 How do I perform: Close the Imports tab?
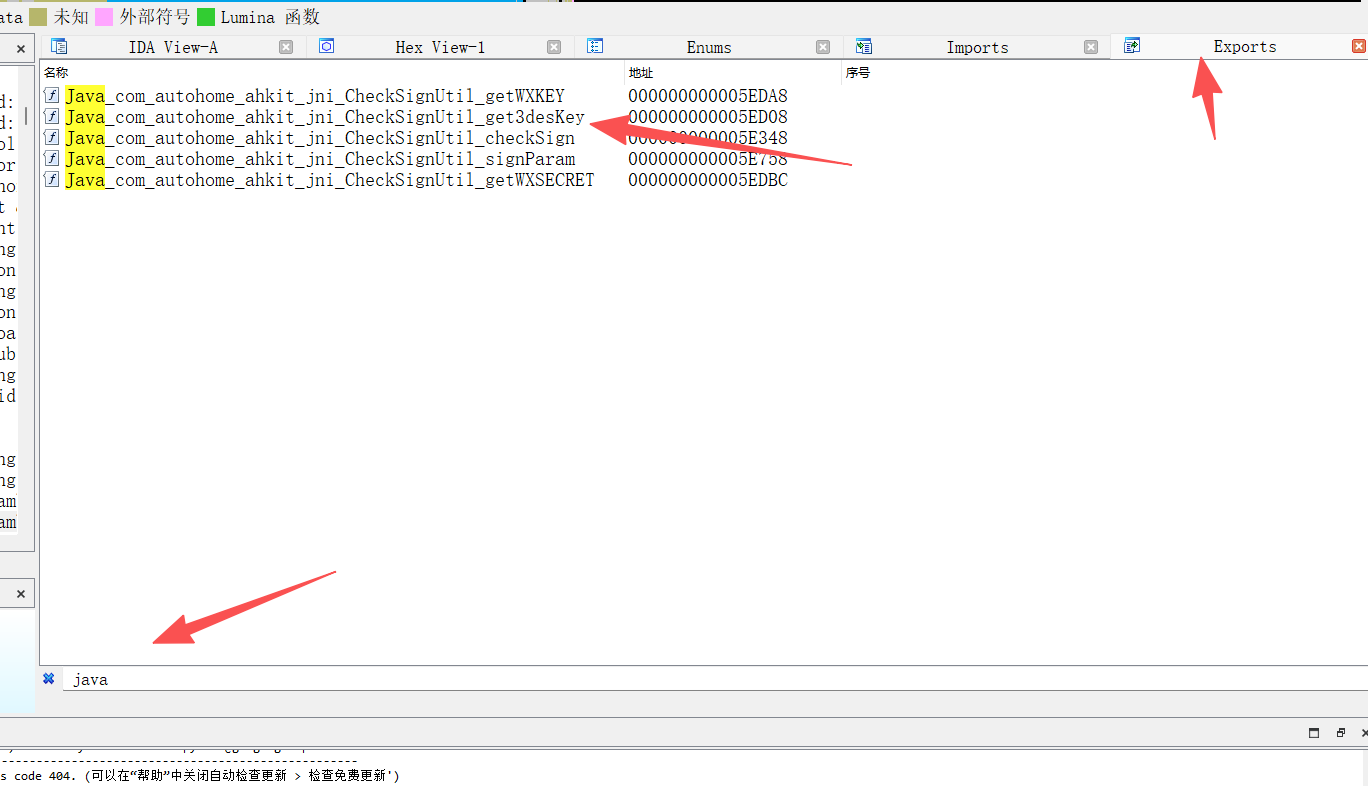click(1091, 47)
